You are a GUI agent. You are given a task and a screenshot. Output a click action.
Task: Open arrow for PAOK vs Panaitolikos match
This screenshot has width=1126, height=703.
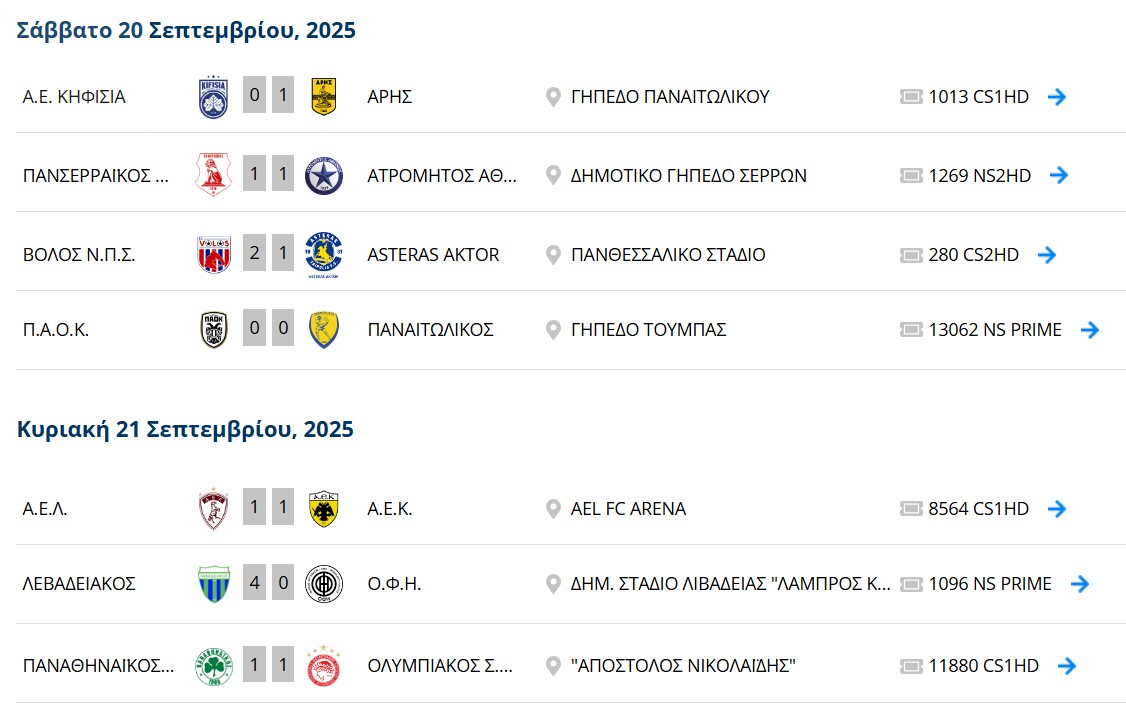1089,330
